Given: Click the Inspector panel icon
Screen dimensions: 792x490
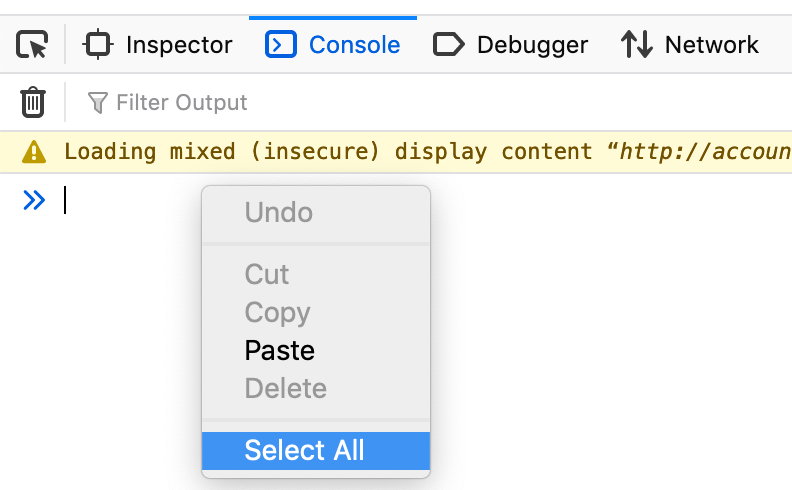Looking at the screenshot, I should click(98, 45).
